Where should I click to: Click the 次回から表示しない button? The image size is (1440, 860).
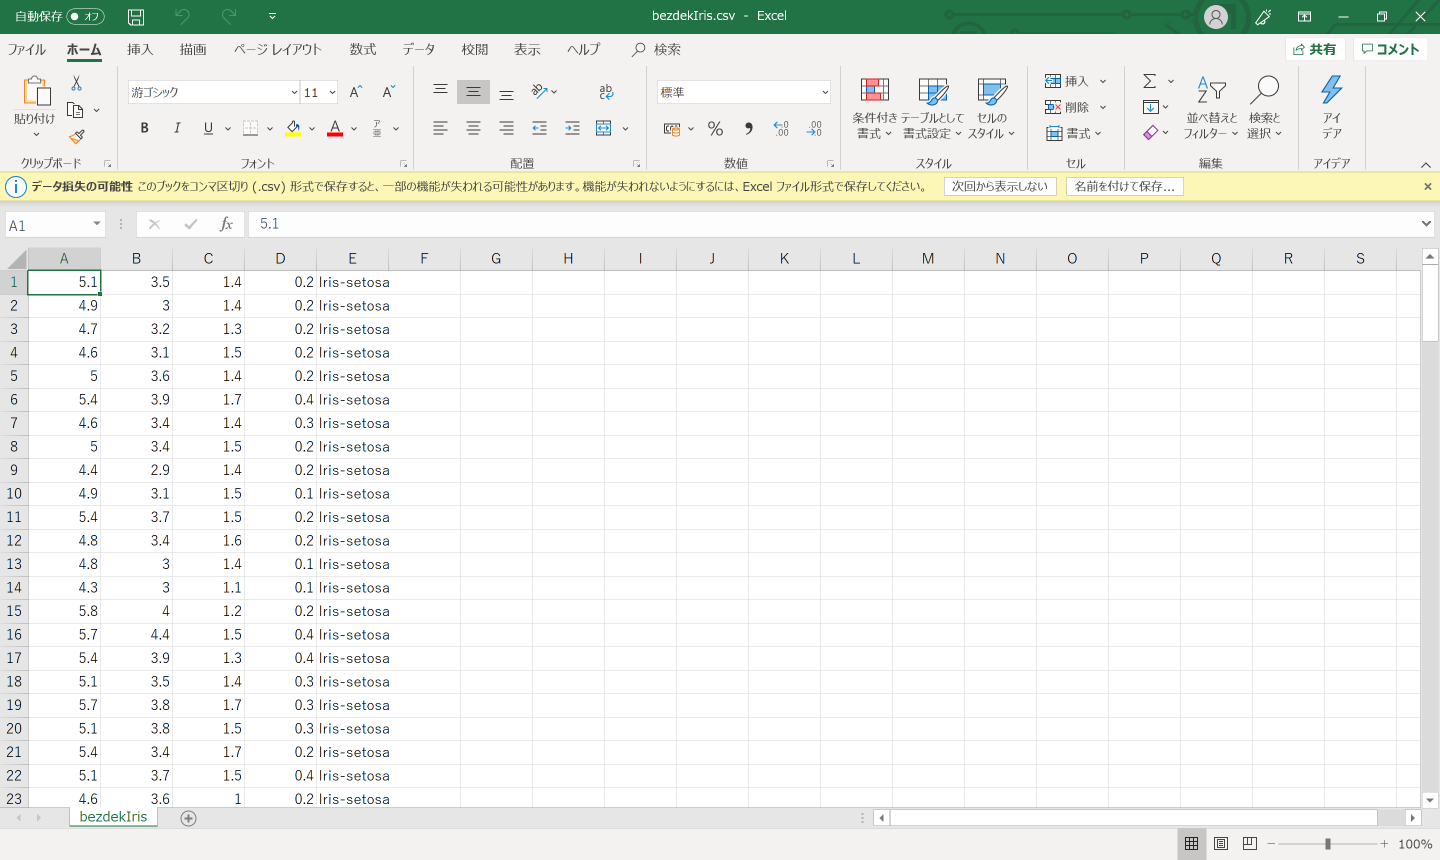coord(1000,186)
